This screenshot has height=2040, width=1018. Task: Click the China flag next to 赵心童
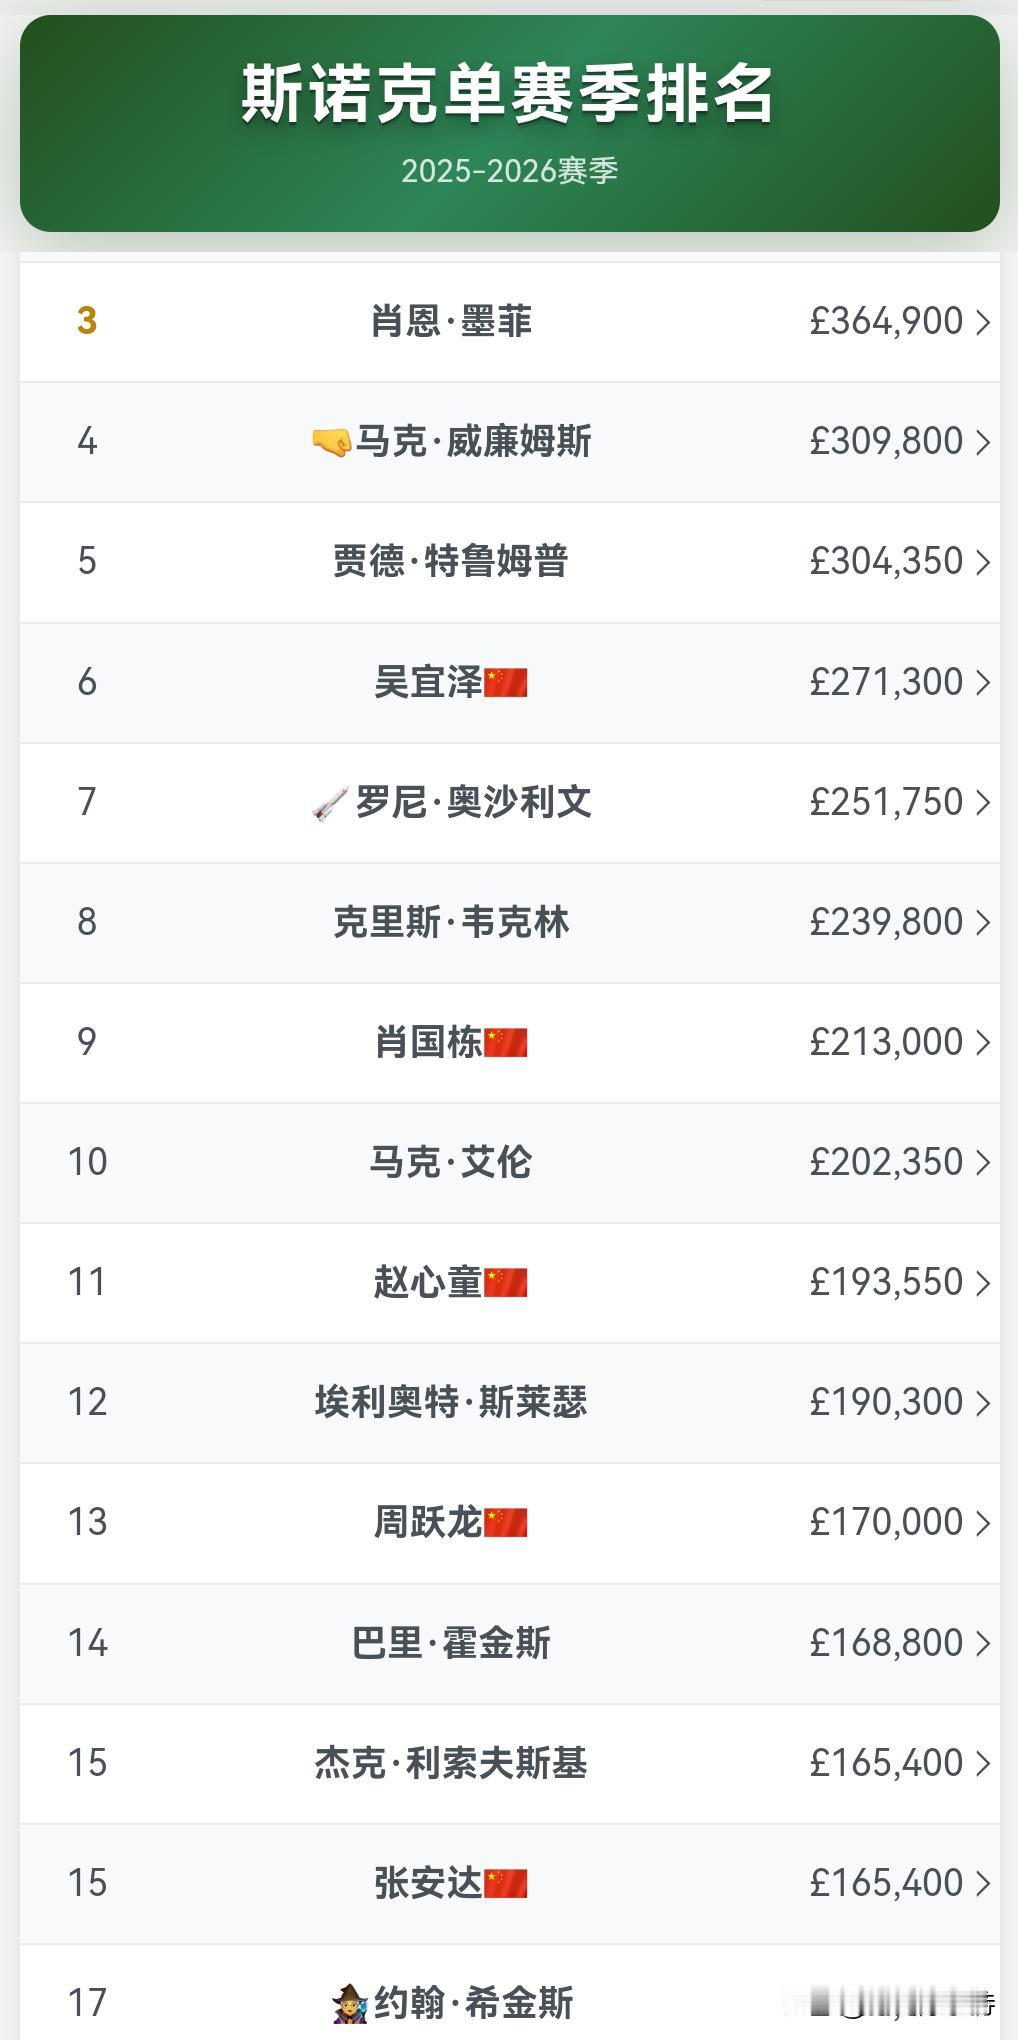click(x=506, y=1282)
